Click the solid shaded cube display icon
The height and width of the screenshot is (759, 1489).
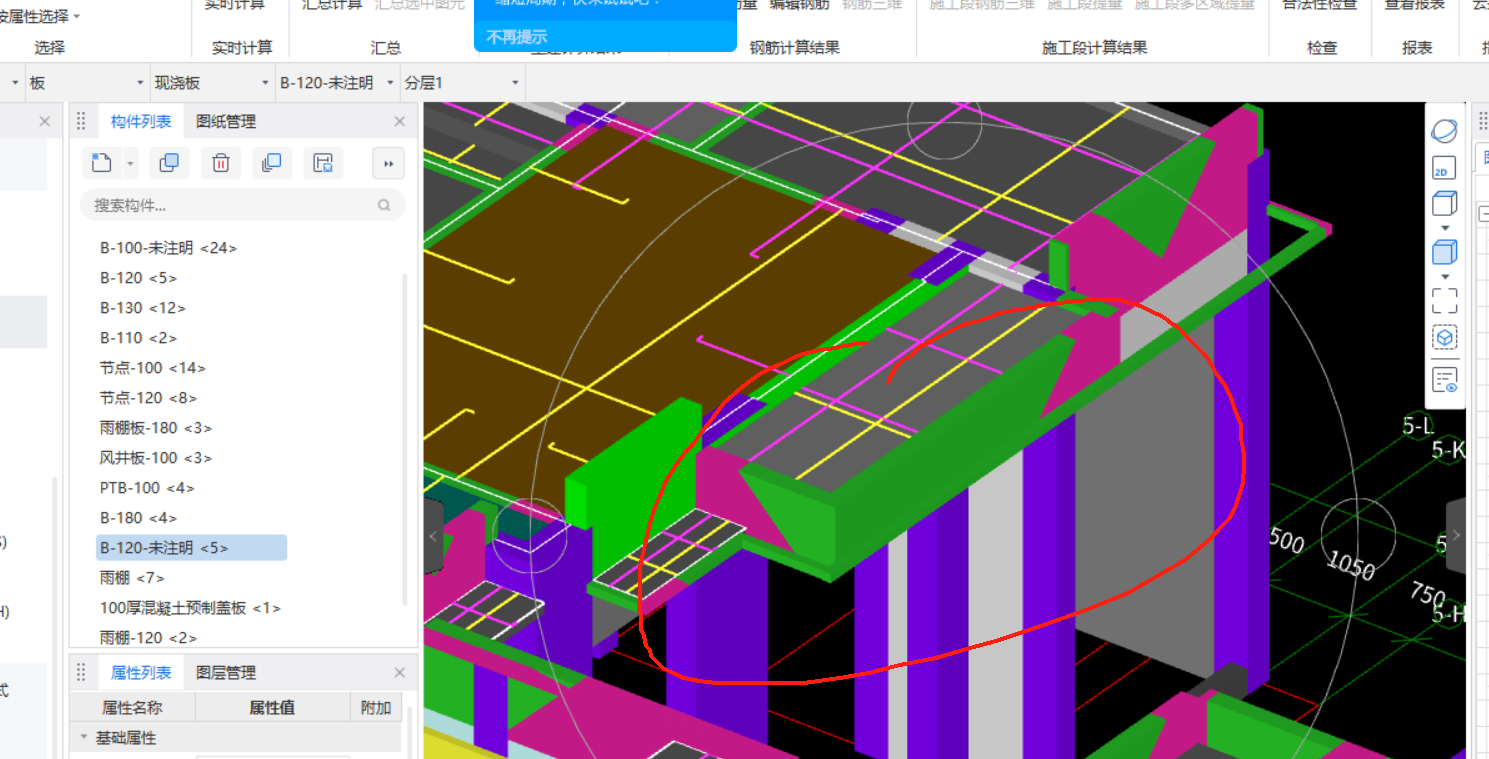[x=1444, y=251]
